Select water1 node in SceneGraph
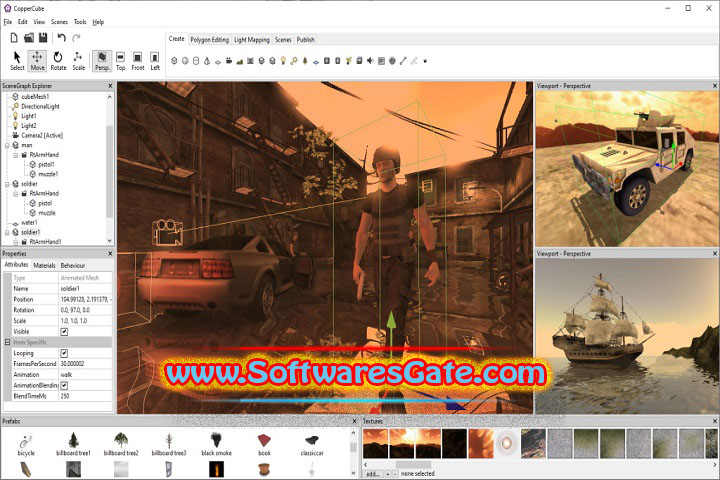This screenshot has height=480, width=720. point(29,222)
